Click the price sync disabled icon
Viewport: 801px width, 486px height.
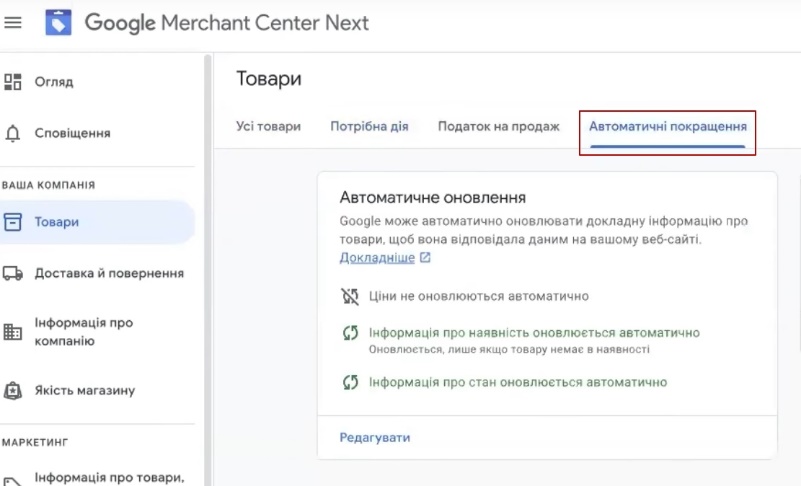[x=350, y=296]
